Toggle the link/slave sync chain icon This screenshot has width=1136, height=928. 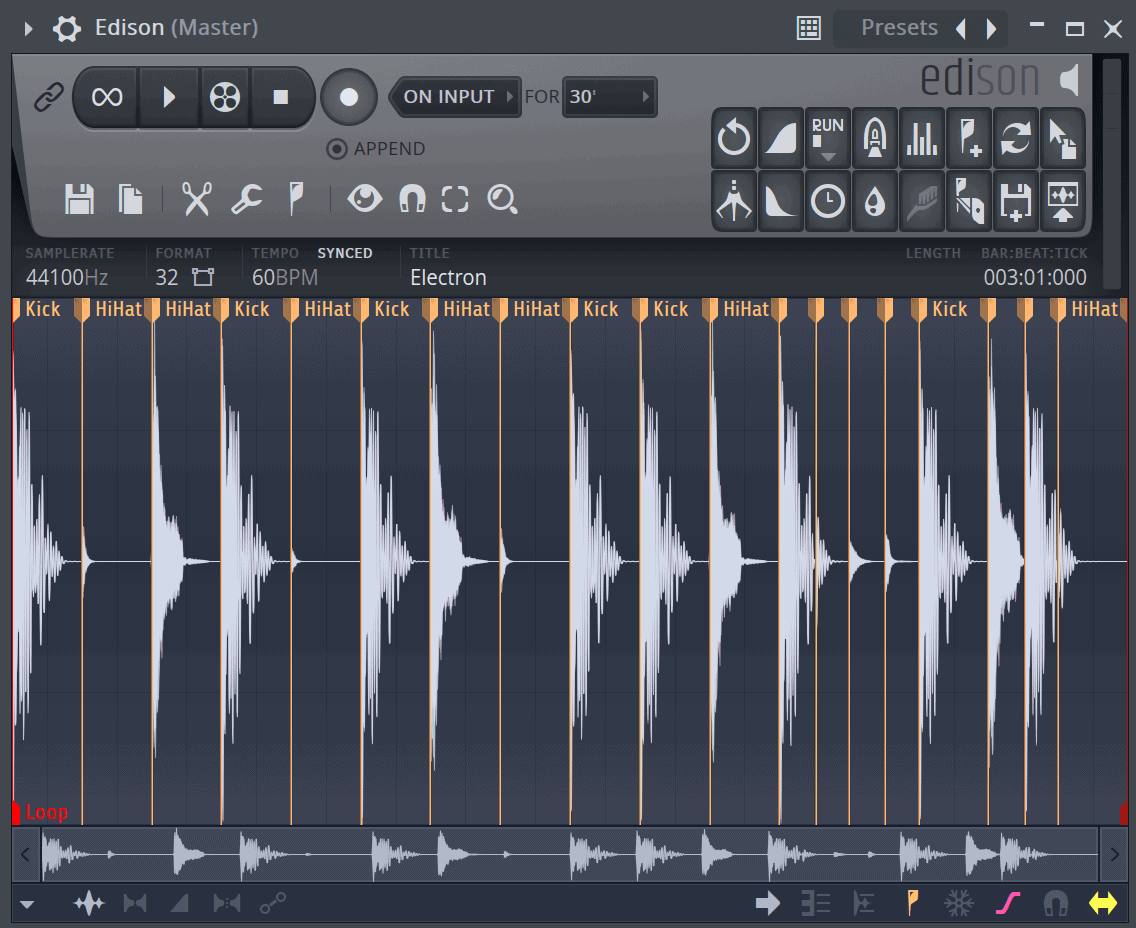pyautogui.click(x=49, y=97)
